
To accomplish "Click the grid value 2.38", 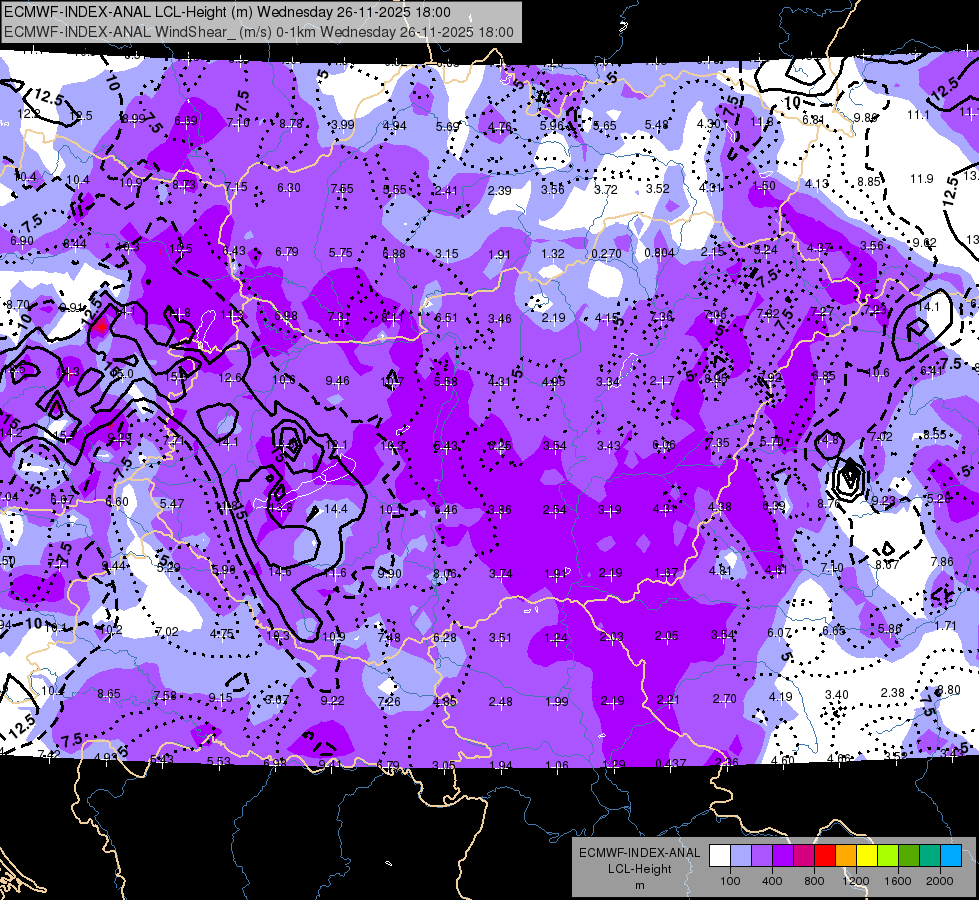I will [x=892, y=692].
